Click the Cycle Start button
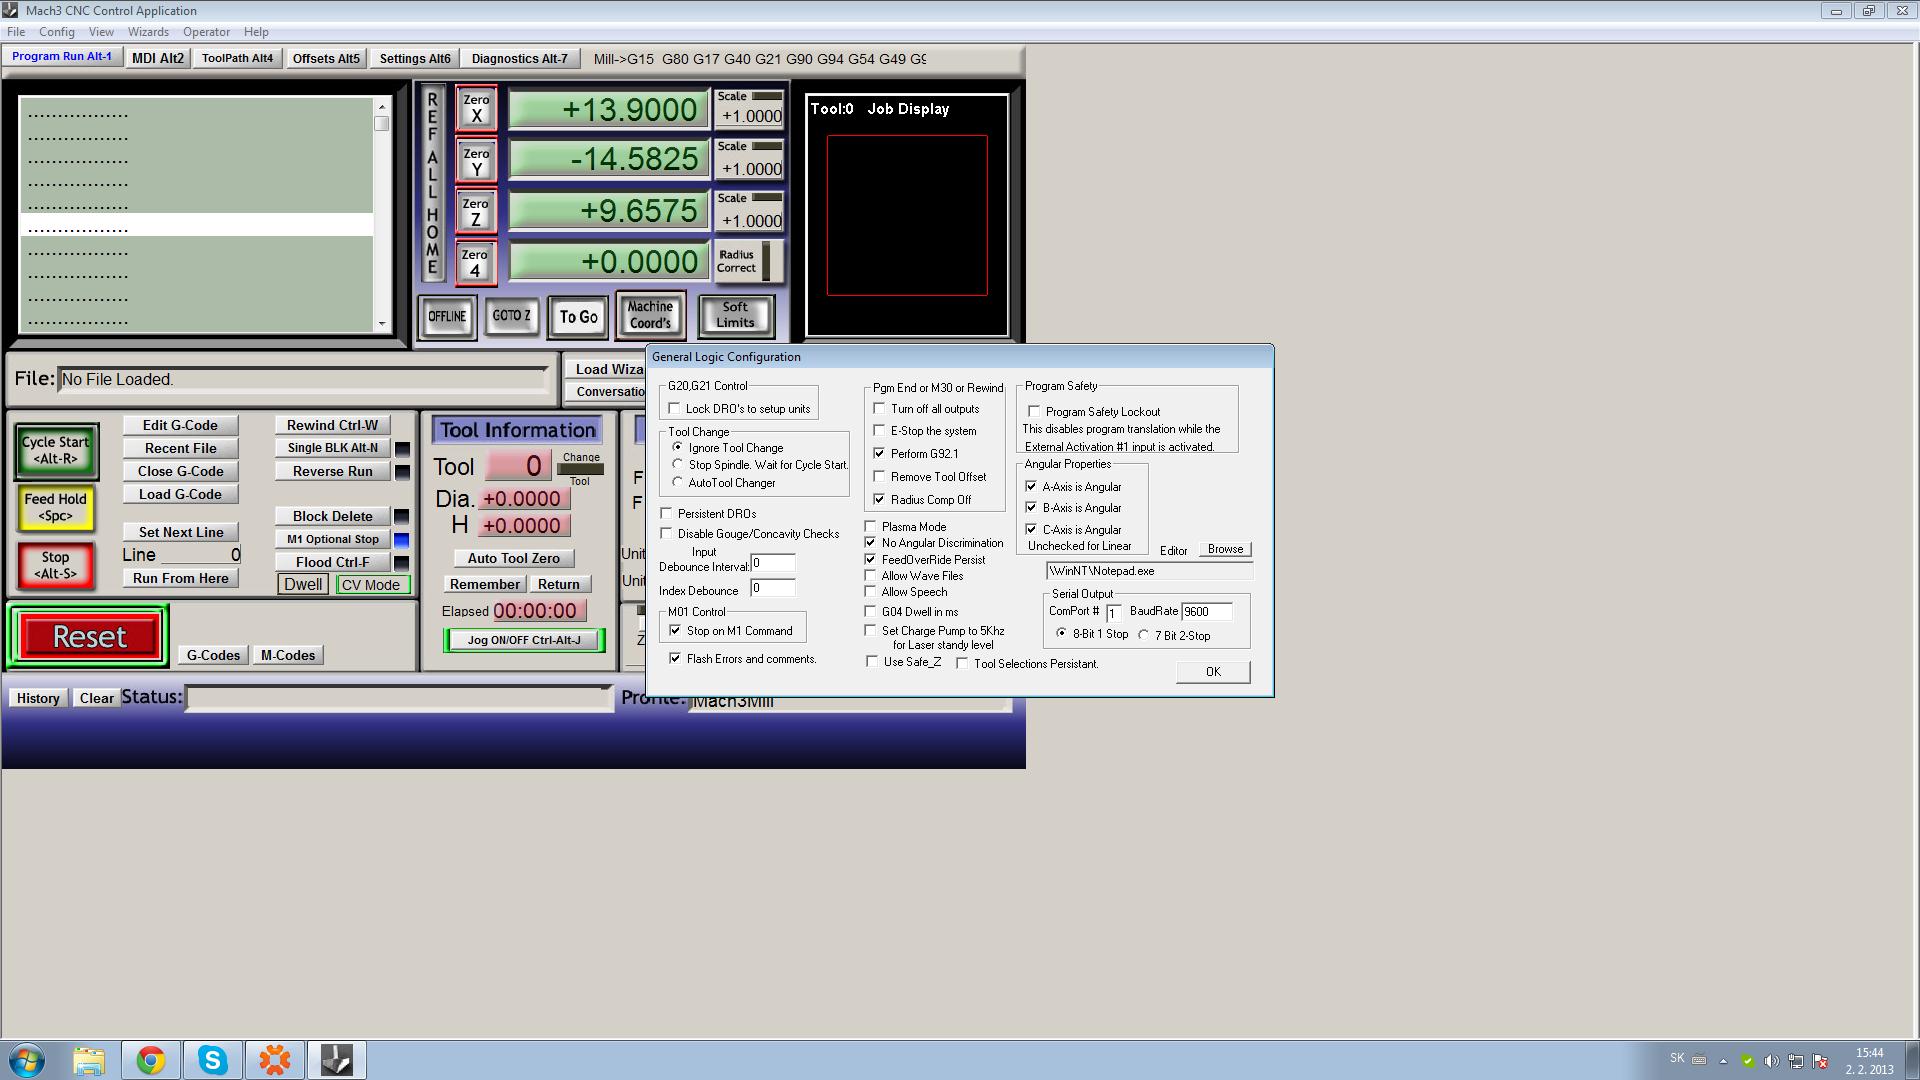The height and width of the screenshot is (1080, 1920). coord(56,450)
